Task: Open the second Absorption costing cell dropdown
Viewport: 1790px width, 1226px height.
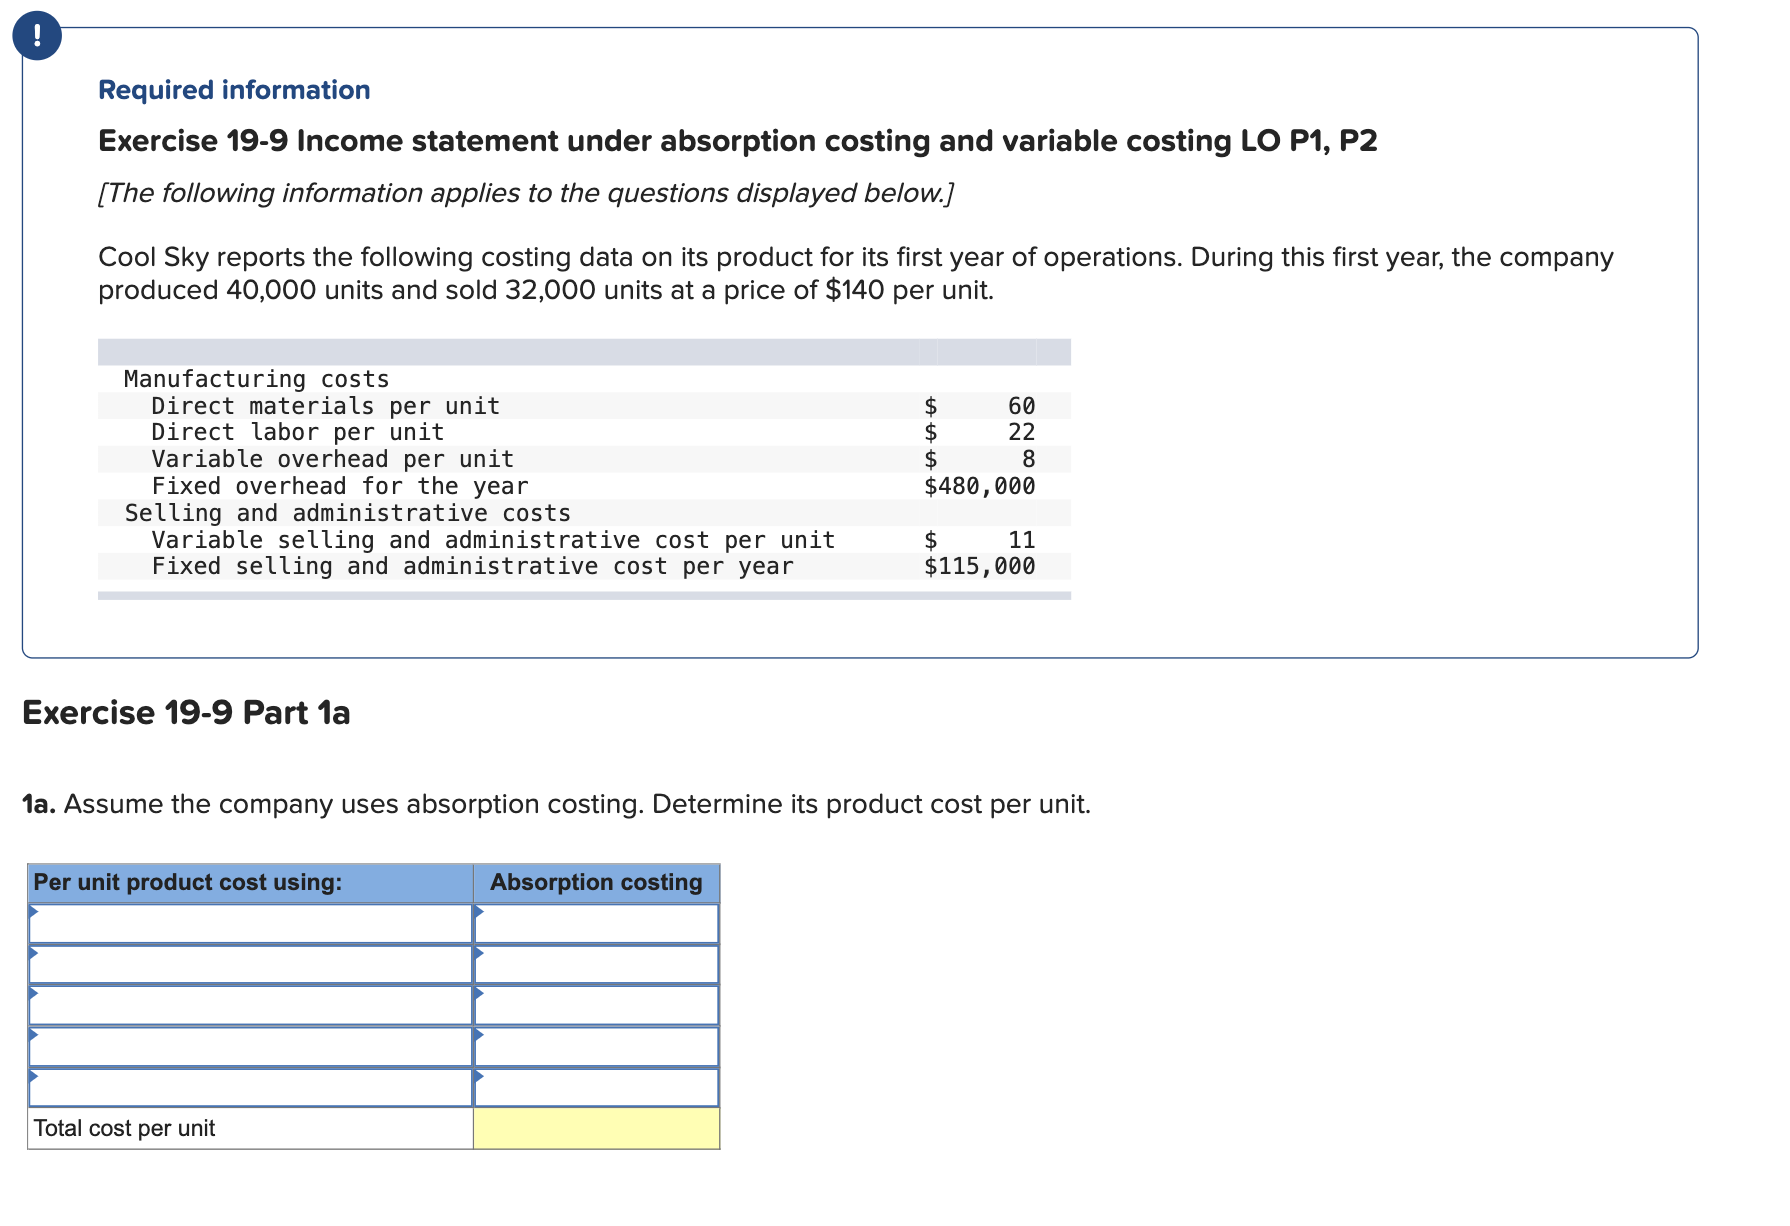Action: [595, 964]
